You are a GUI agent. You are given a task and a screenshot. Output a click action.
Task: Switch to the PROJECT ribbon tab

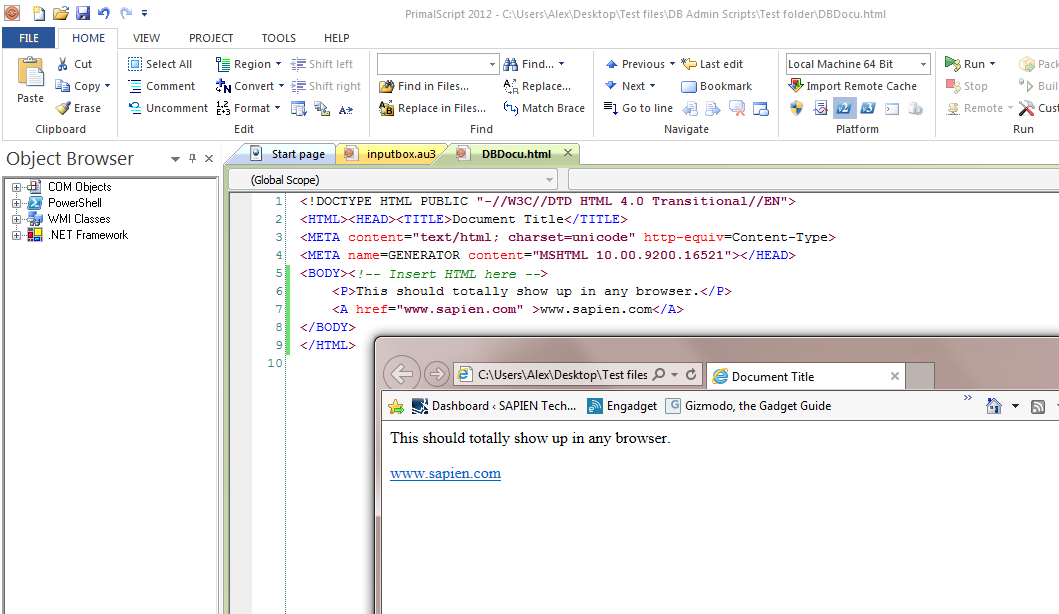click(211, 38)
